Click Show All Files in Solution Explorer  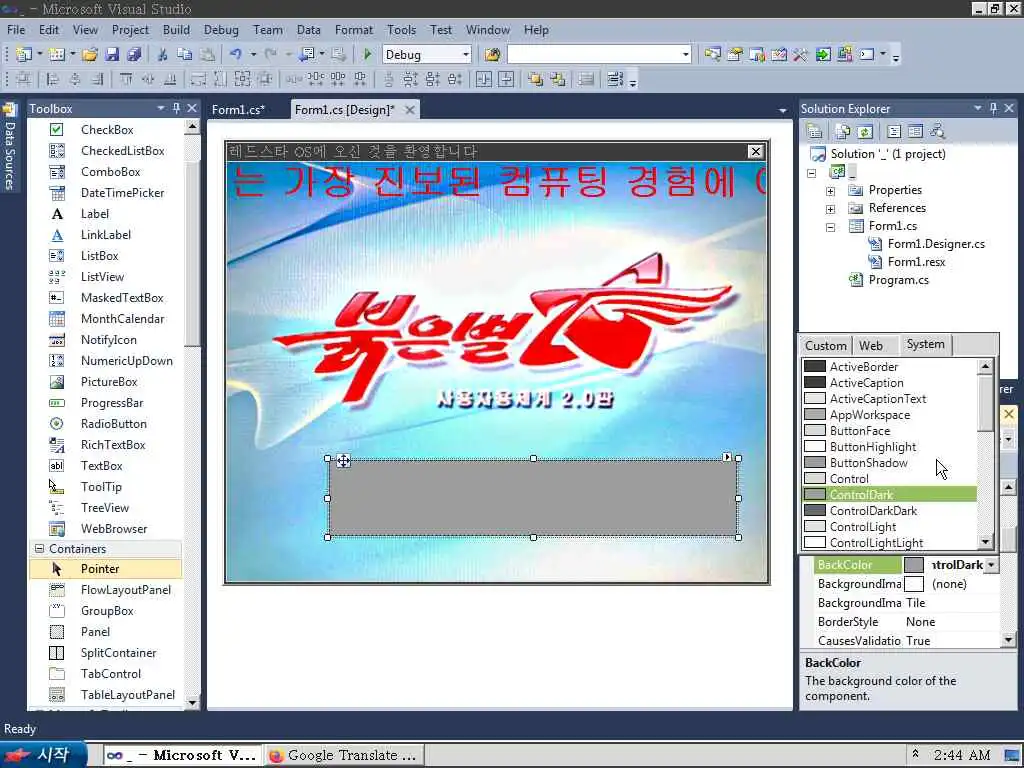click(843, 131)
